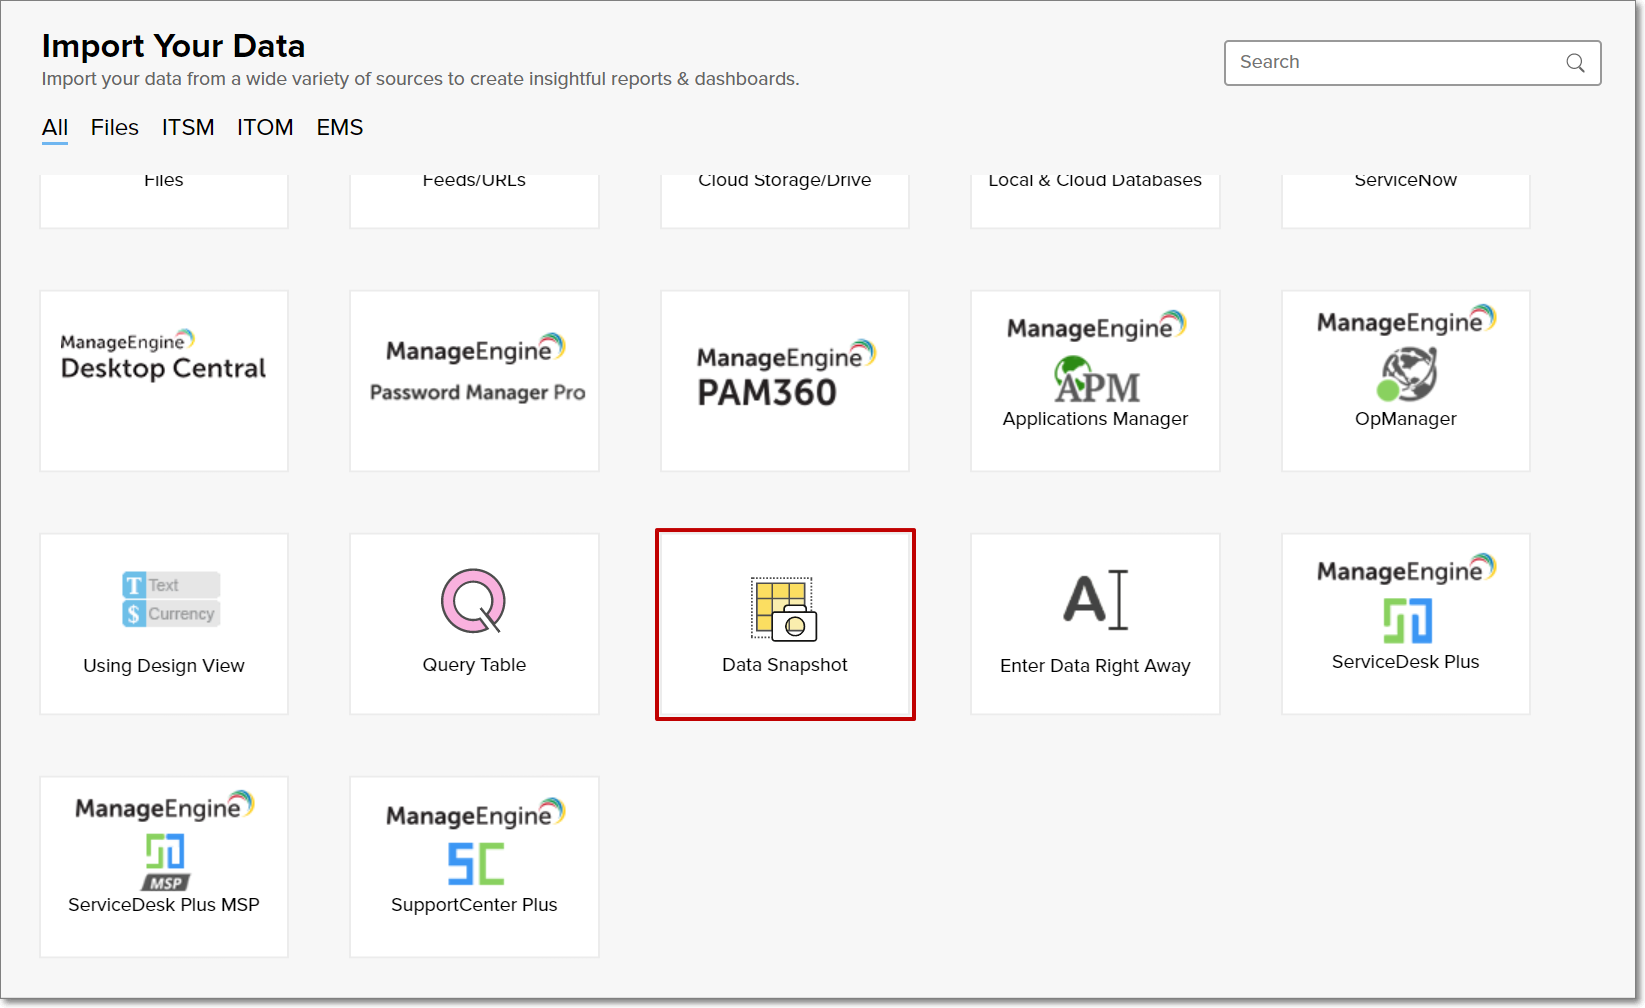This screenshot has width=1645, height=1008.
Task: Click the Applications Manager label
Action: (x=1095, y=419)
